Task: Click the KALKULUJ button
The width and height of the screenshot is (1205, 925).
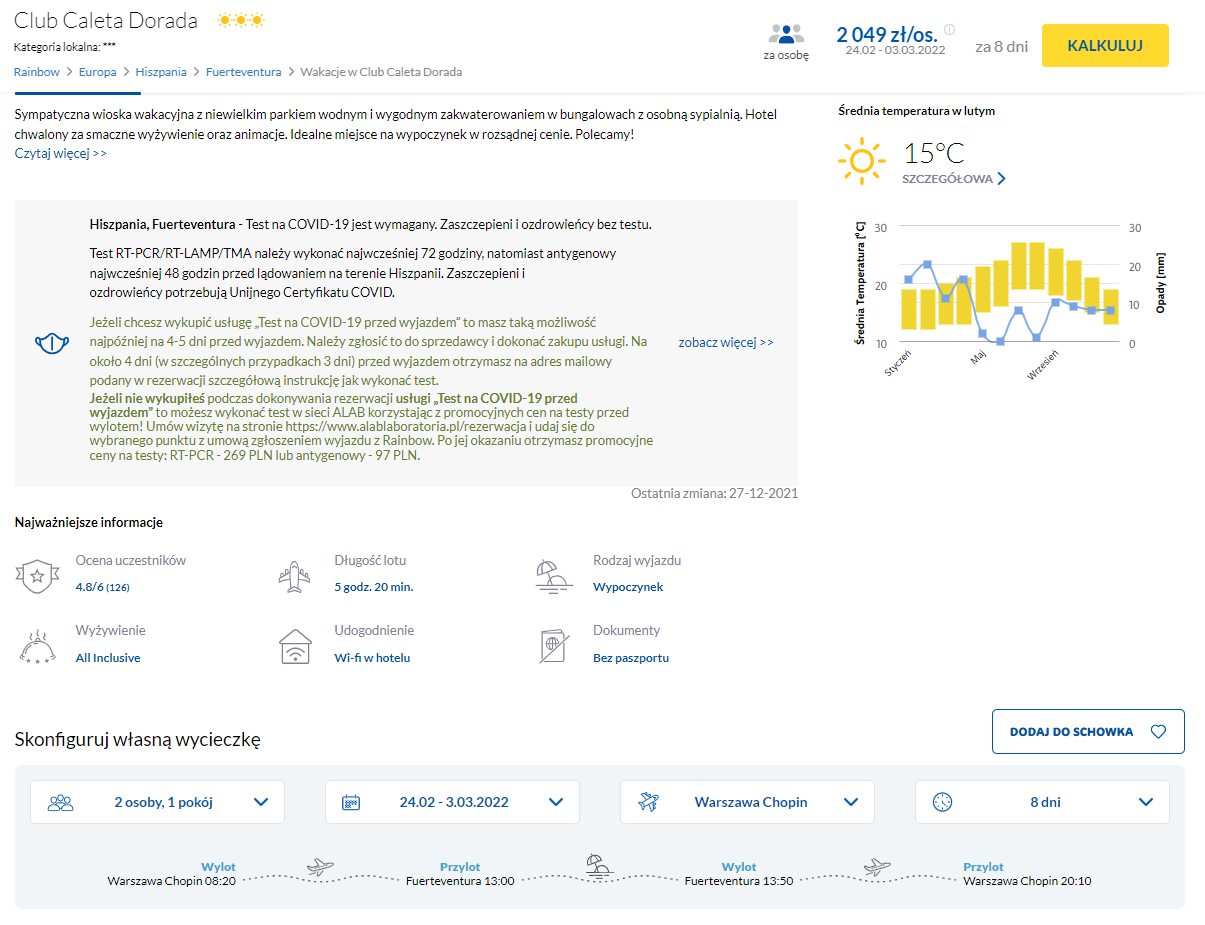Action: 1105,45
